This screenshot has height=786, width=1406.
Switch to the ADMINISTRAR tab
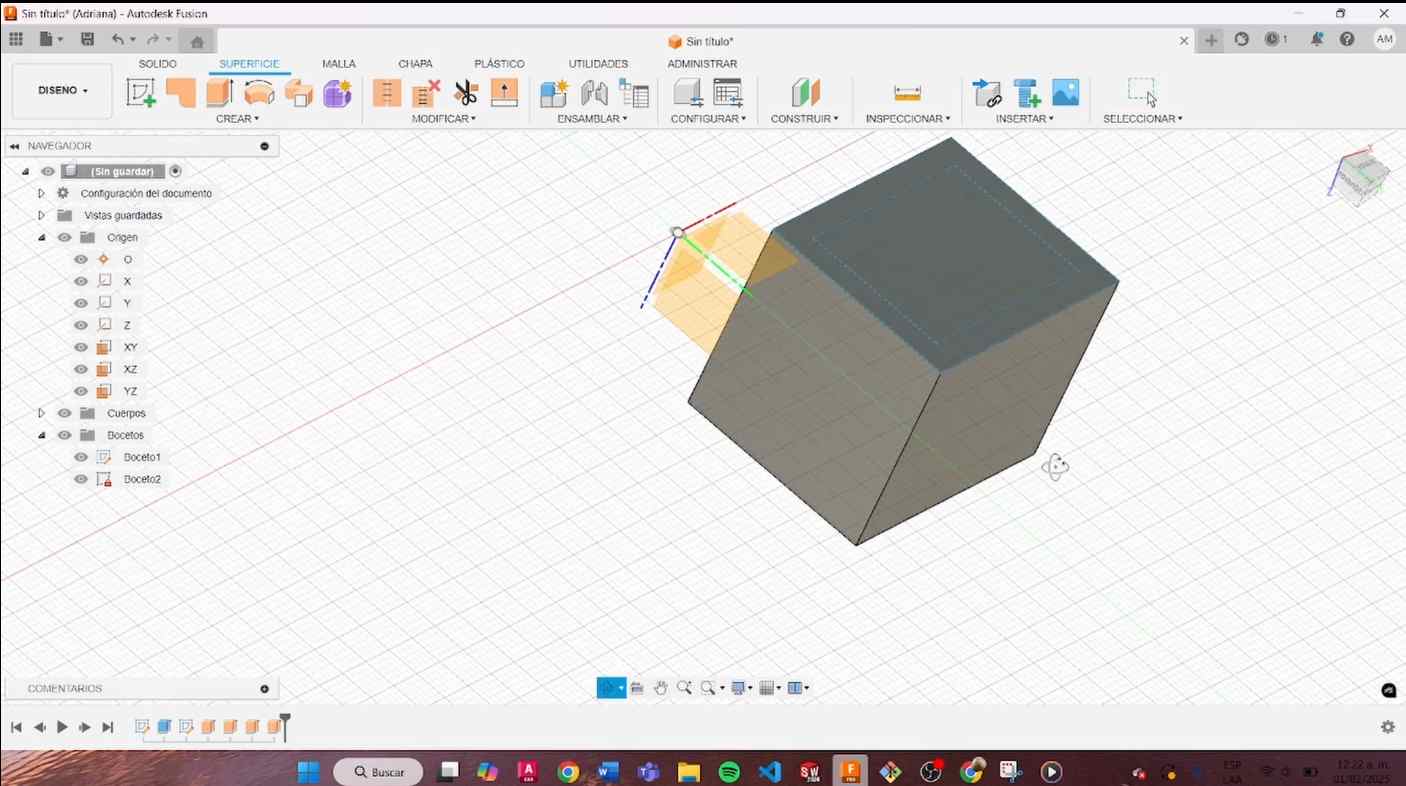702,64
